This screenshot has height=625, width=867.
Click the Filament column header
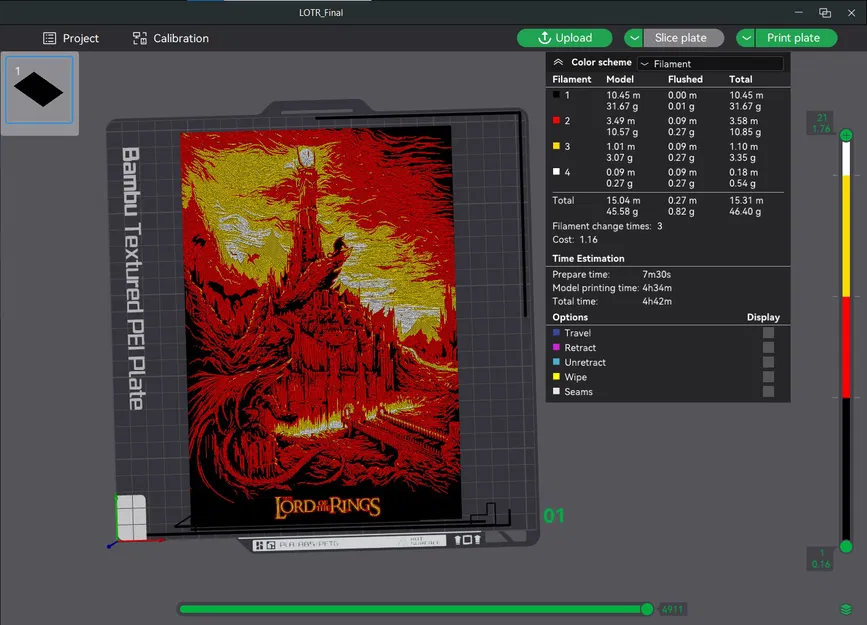click(x=572, y=79)
